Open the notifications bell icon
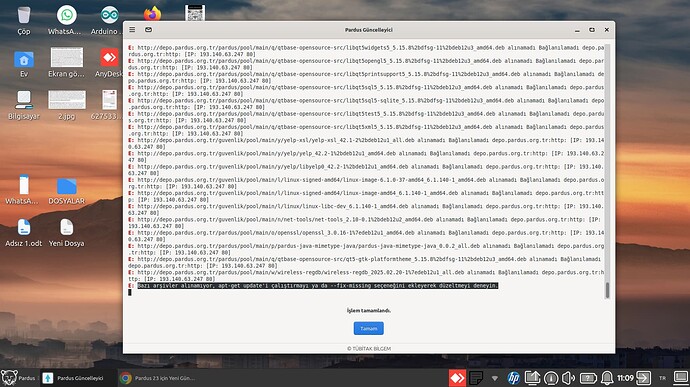Viewport: 690px width, 387px height. pos(607,378)
